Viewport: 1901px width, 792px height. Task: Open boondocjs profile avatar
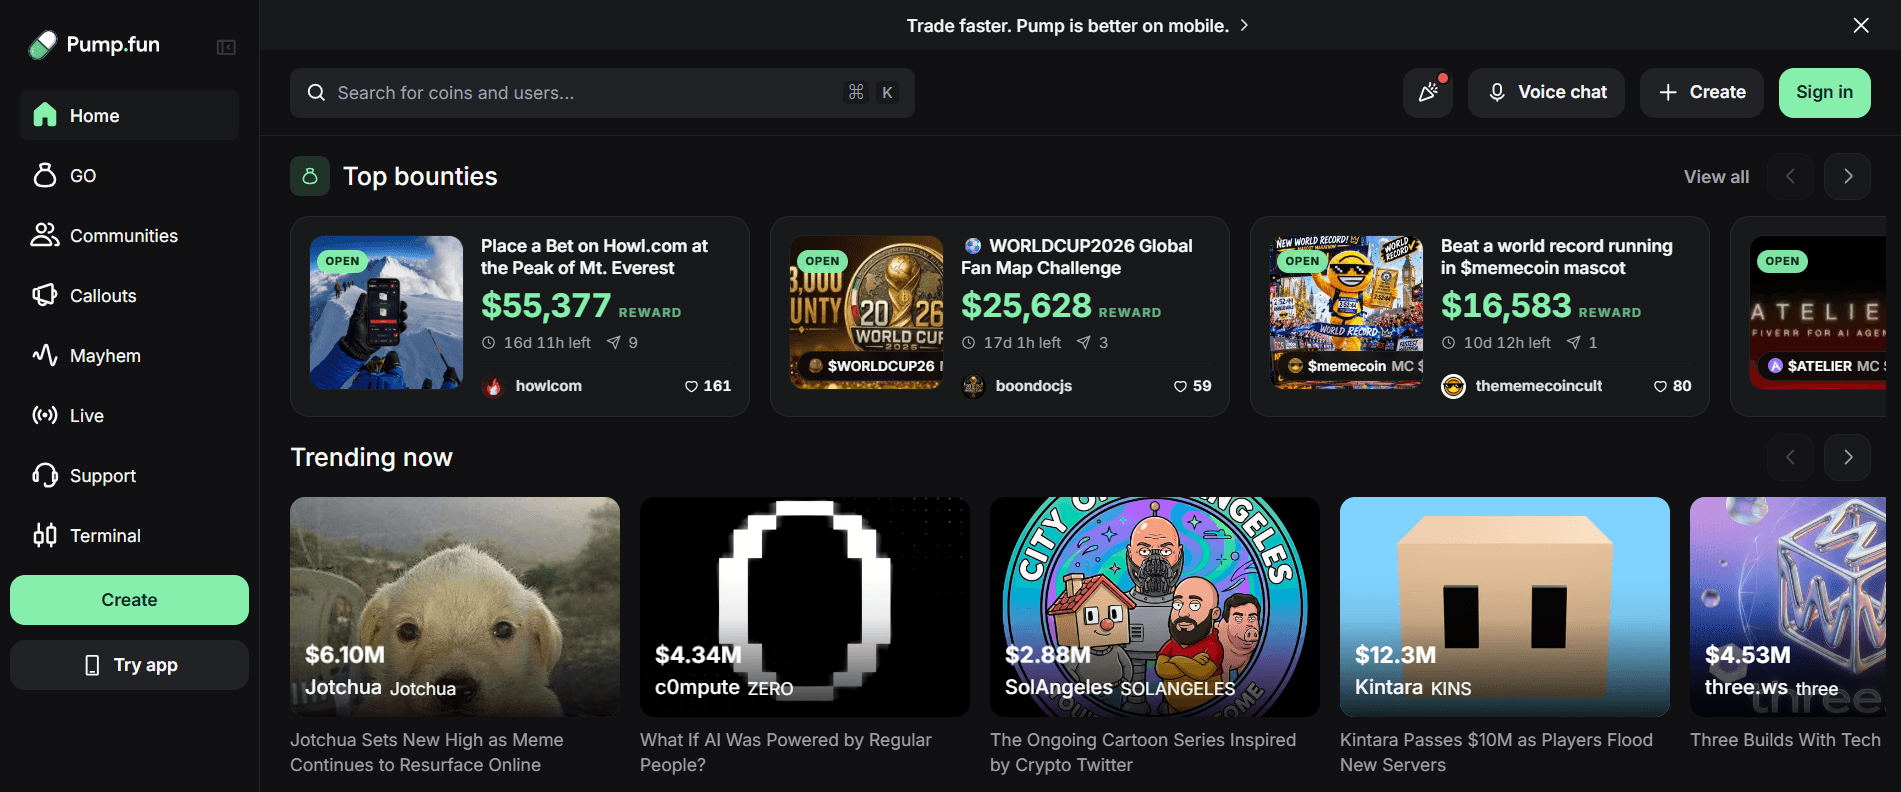click(973, 386)
